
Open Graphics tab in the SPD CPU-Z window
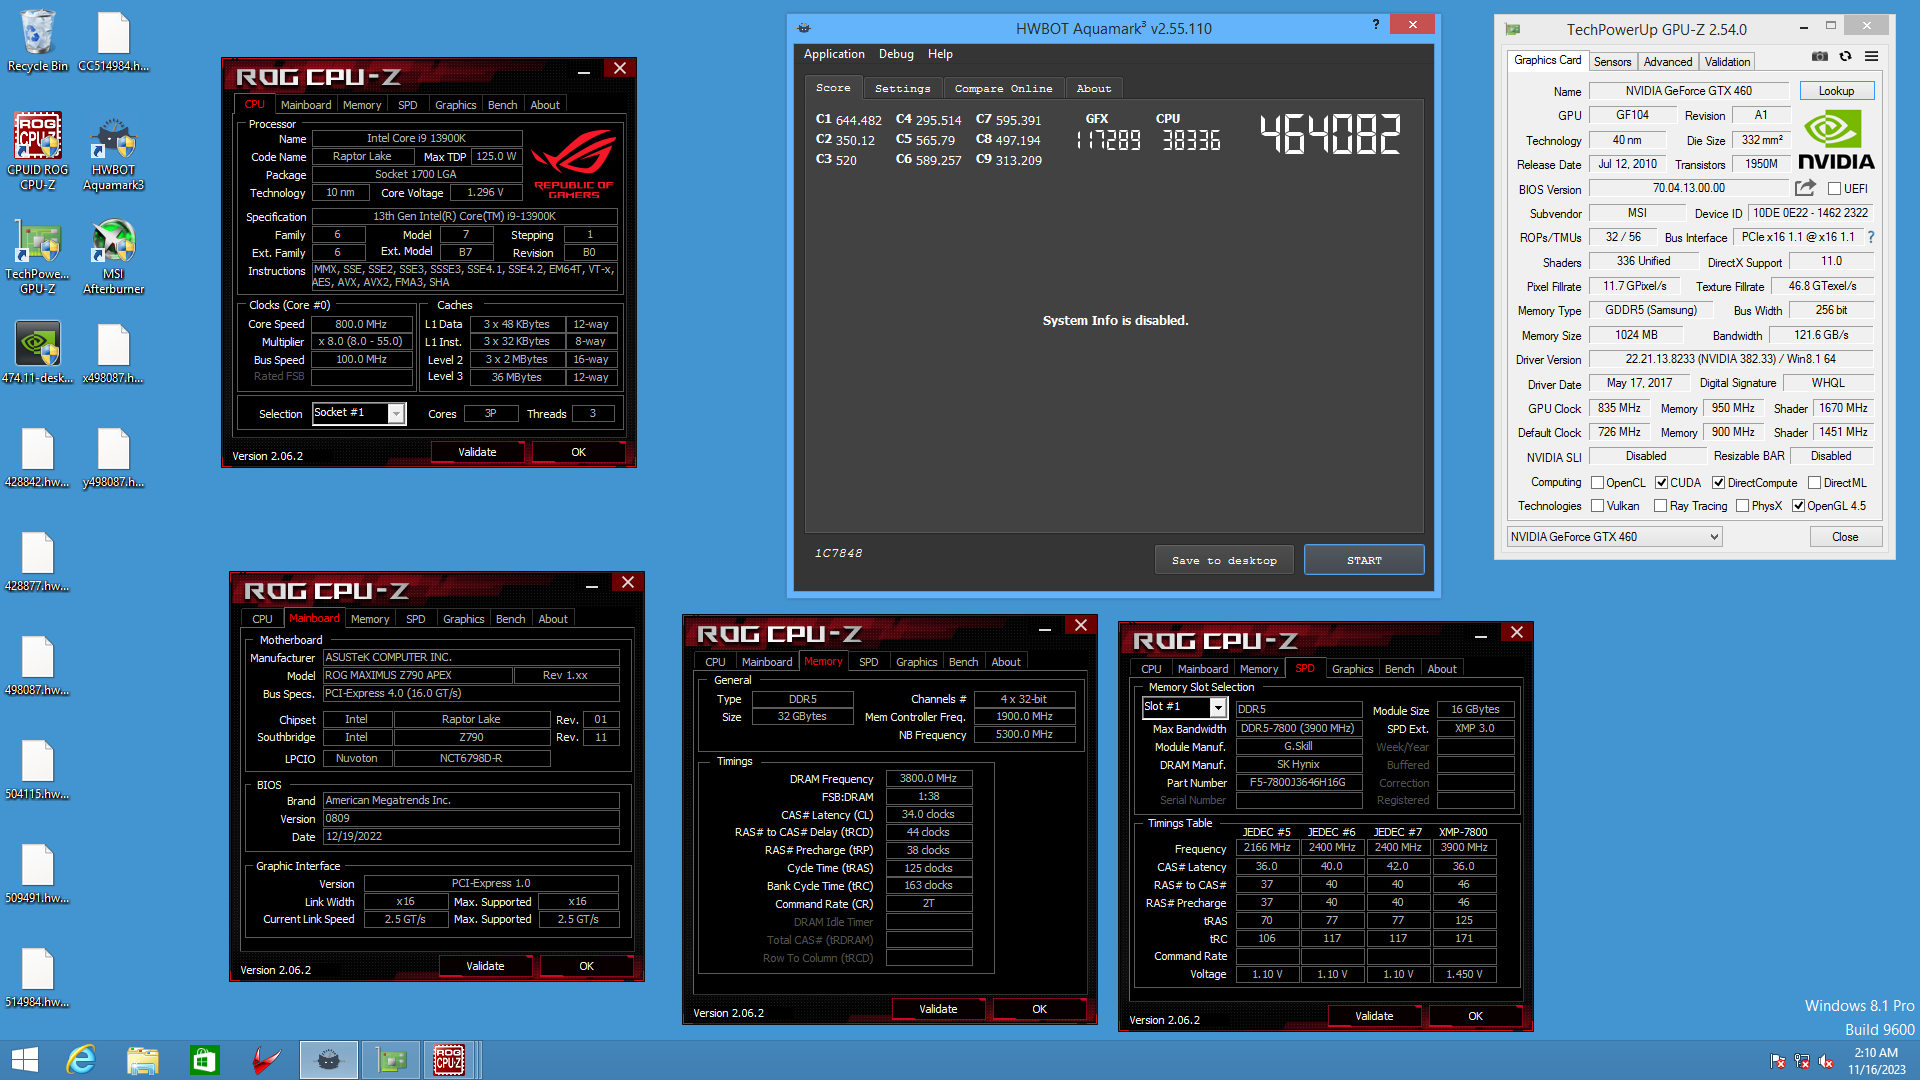pyautogui.click(x=1352, y=669)
